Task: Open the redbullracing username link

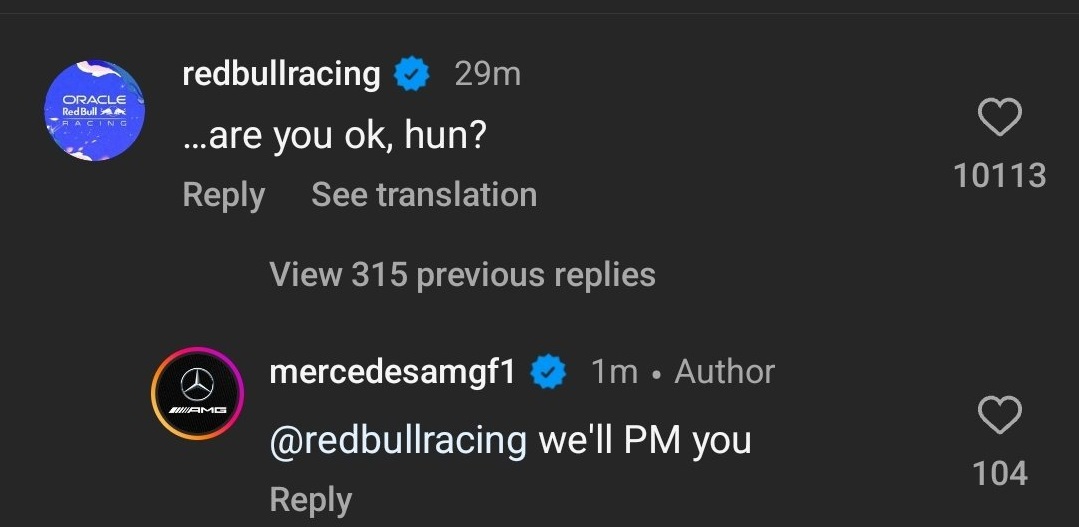Action: point(281,74)
